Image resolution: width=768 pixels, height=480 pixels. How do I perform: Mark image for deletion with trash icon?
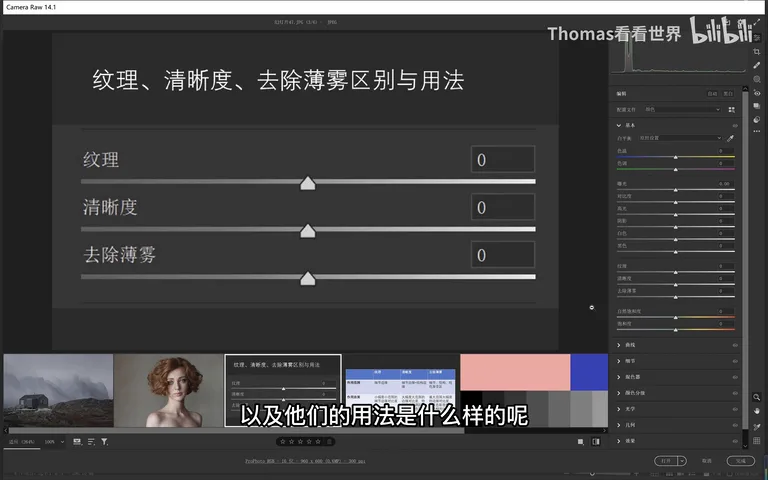click(330, 442)
